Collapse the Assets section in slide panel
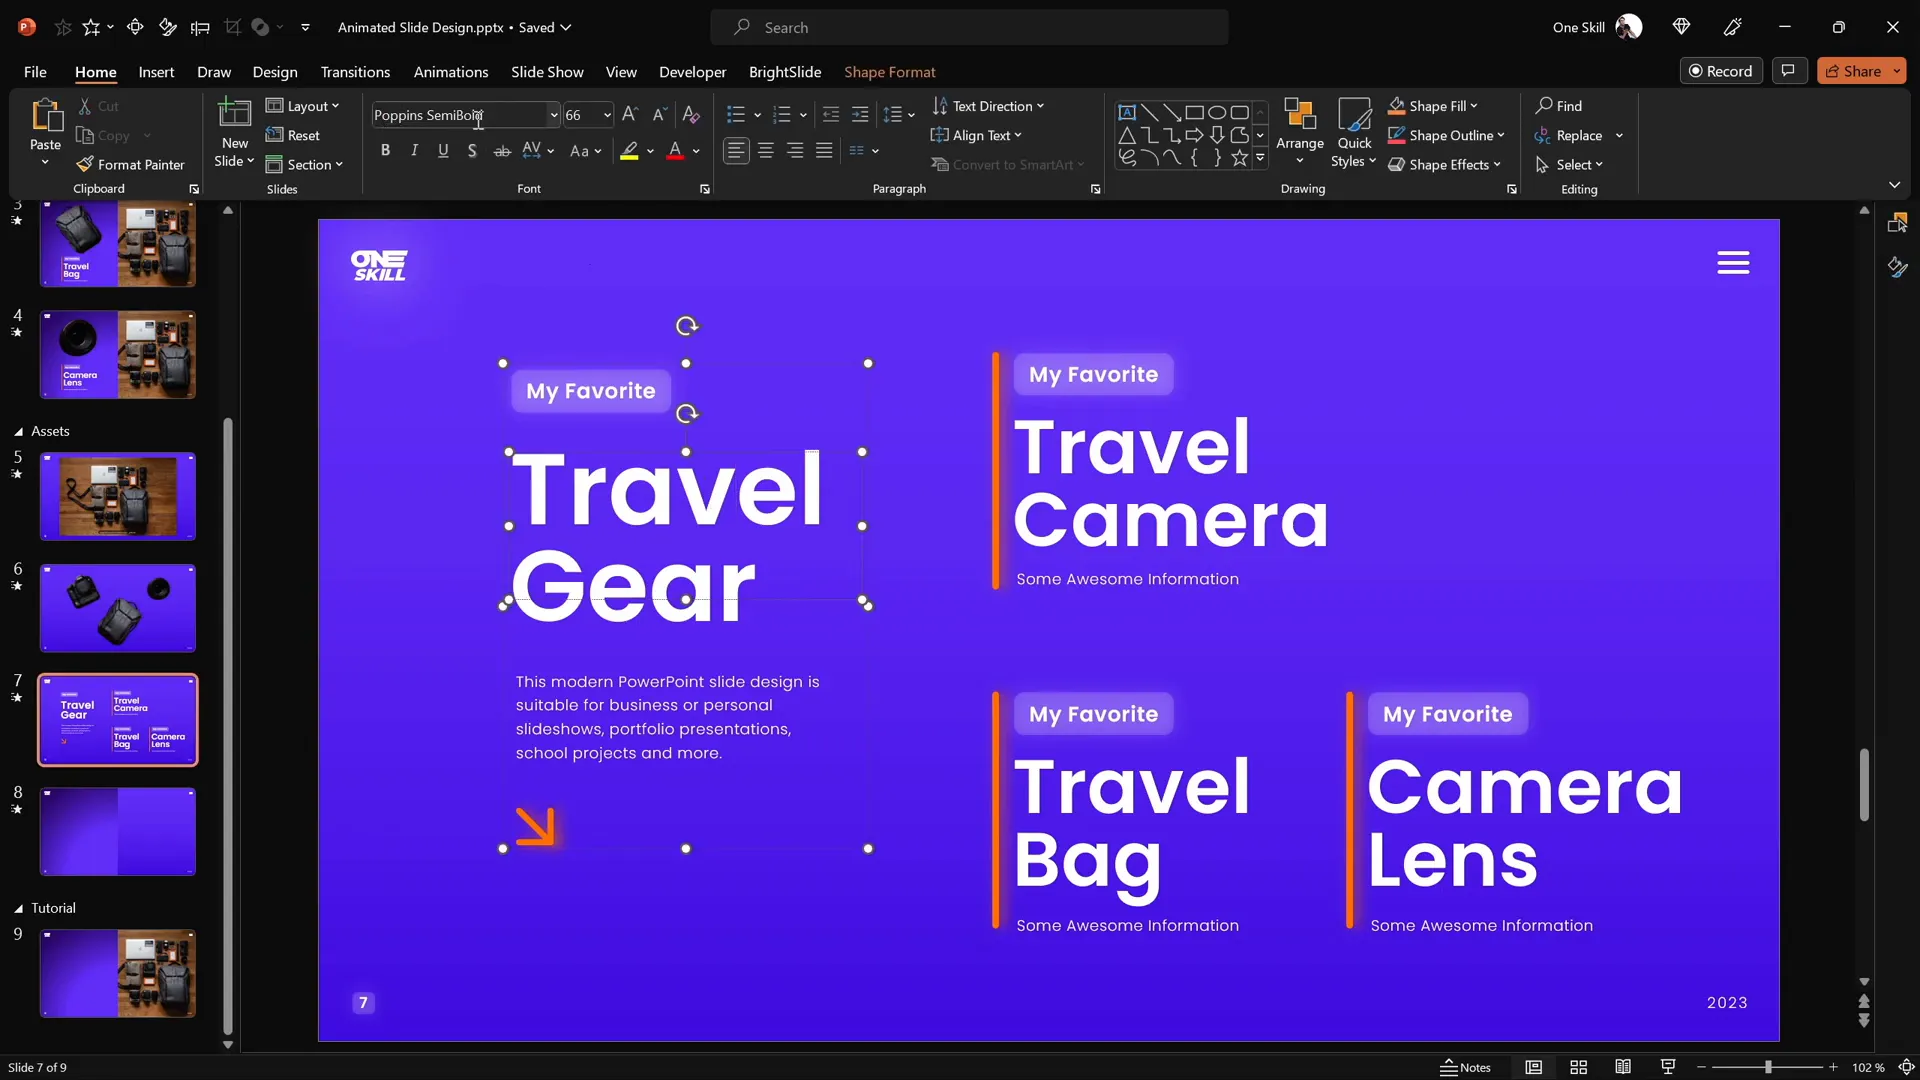 pos(16,430)
